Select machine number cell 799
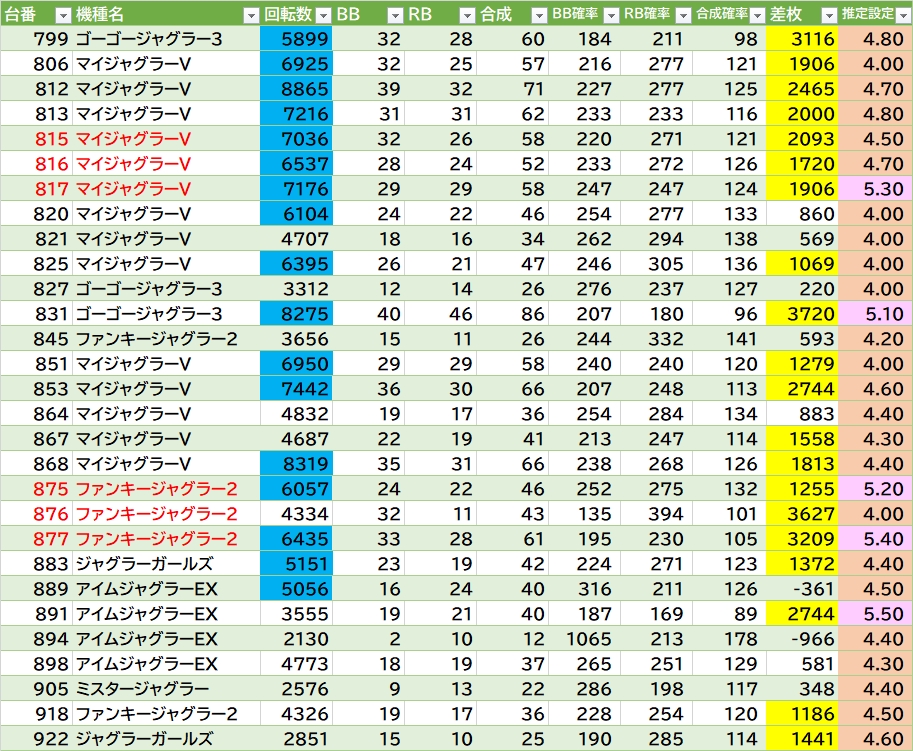Viewport: 913px width, 751px height. [36, 39]
